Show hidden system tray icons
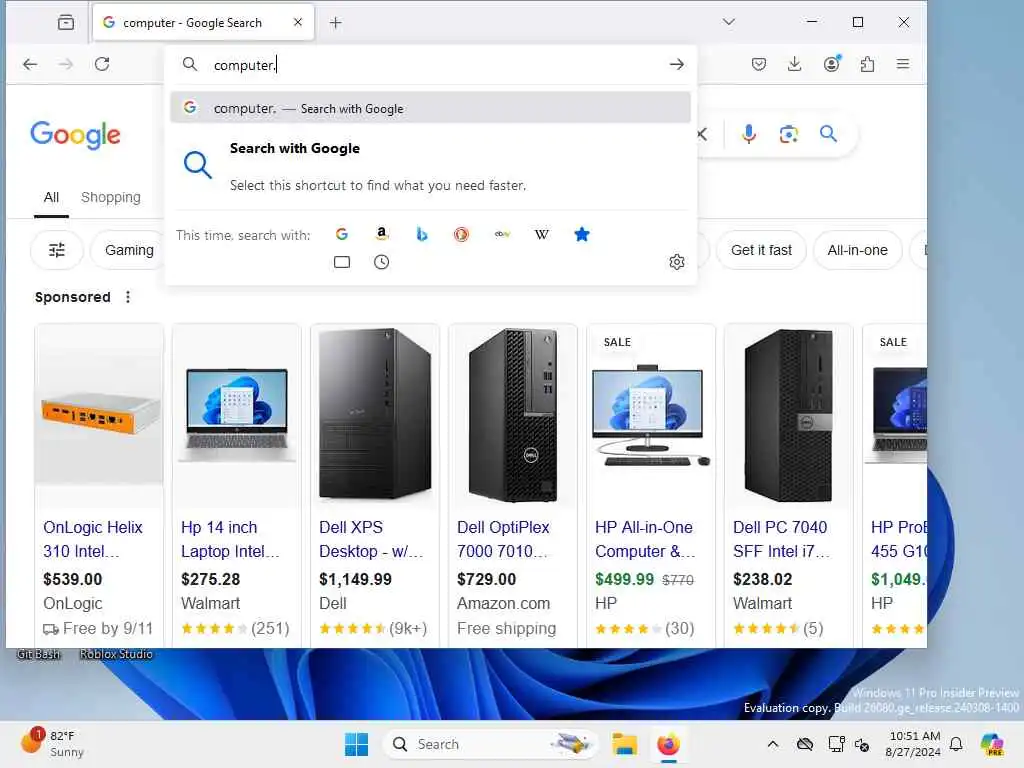 pyautogui.click(x=773, y=744)
